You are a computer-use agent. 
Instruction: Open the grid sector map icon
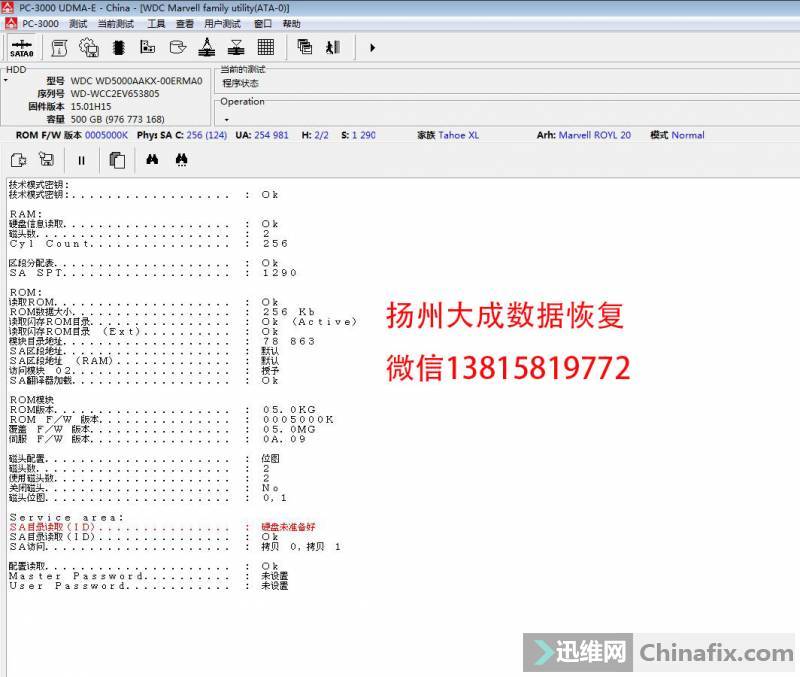click(x=265, y=47)
